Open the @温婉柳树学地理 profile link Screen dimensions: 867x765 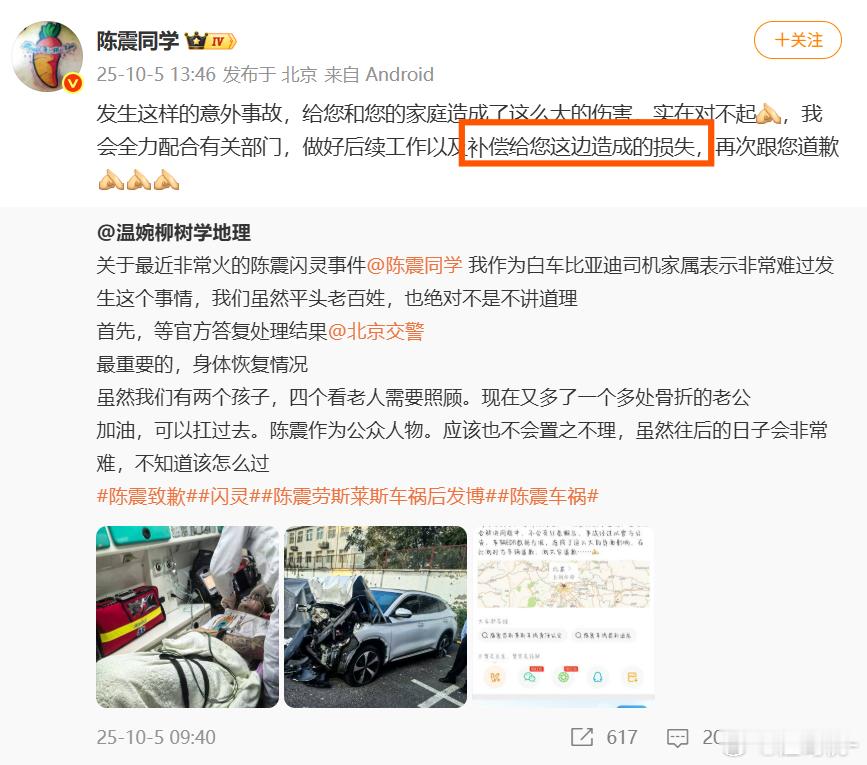pos(174,233)
